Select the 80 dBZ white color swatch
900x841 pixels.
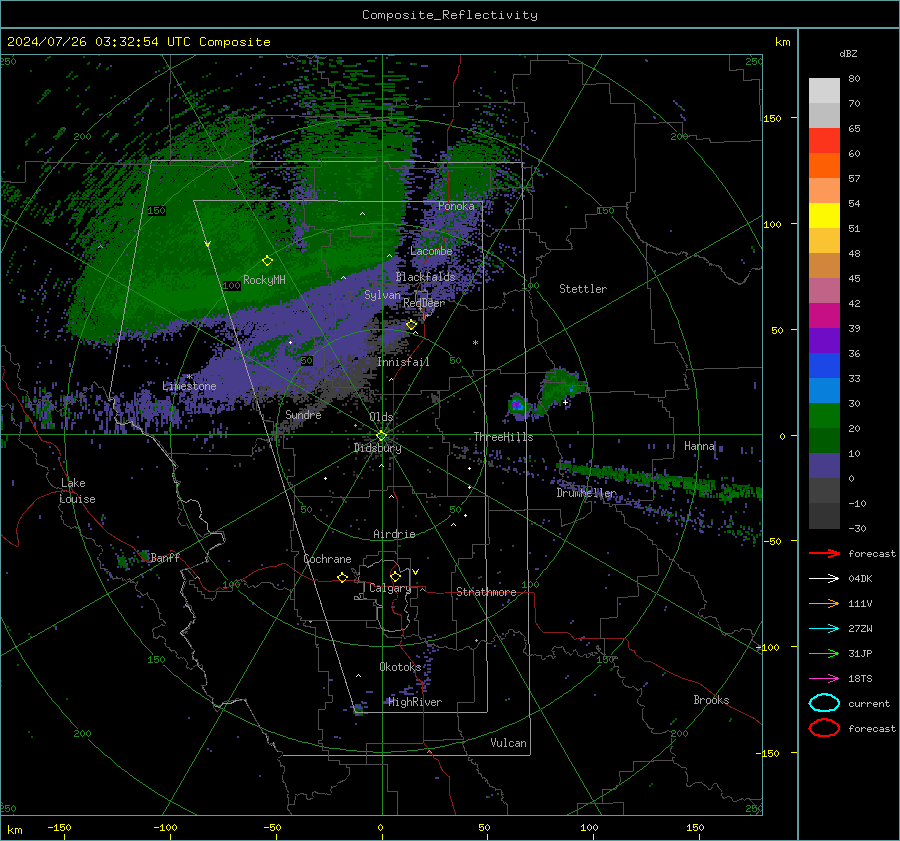[x=824, y=90]
